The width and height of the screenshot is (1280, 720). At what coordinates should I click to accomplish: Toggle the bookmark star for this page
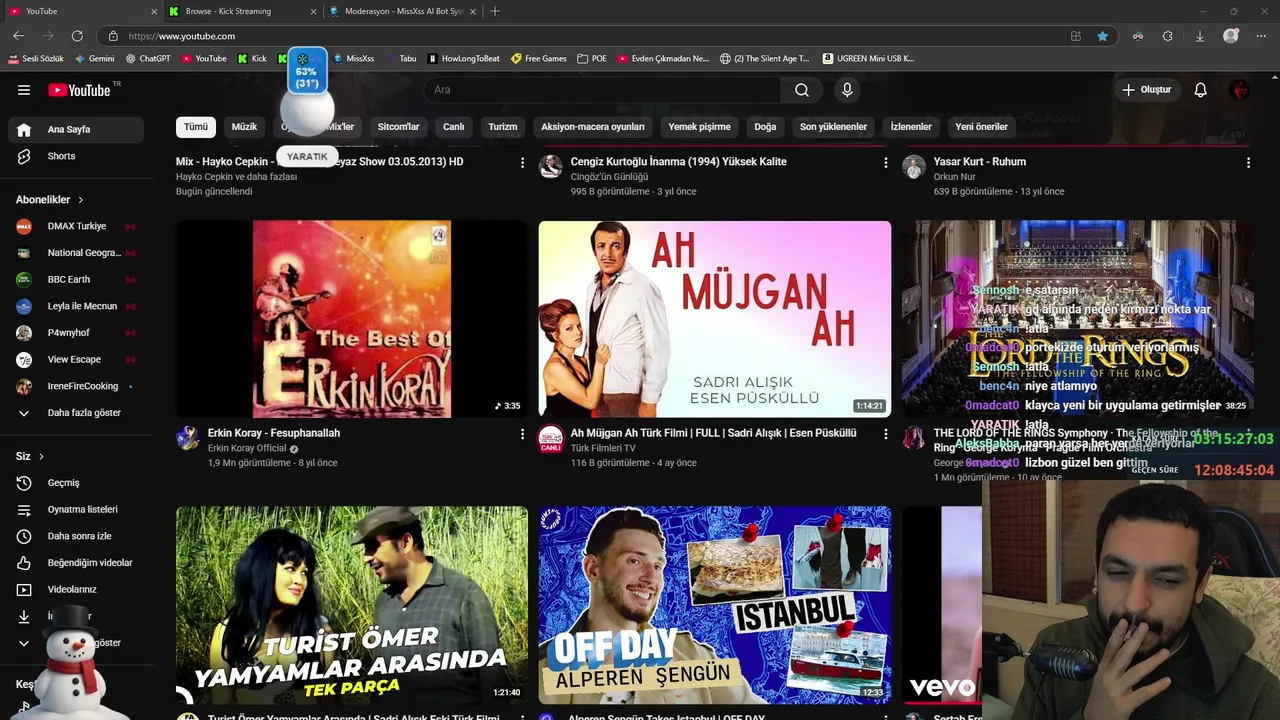coord(1102,36)
